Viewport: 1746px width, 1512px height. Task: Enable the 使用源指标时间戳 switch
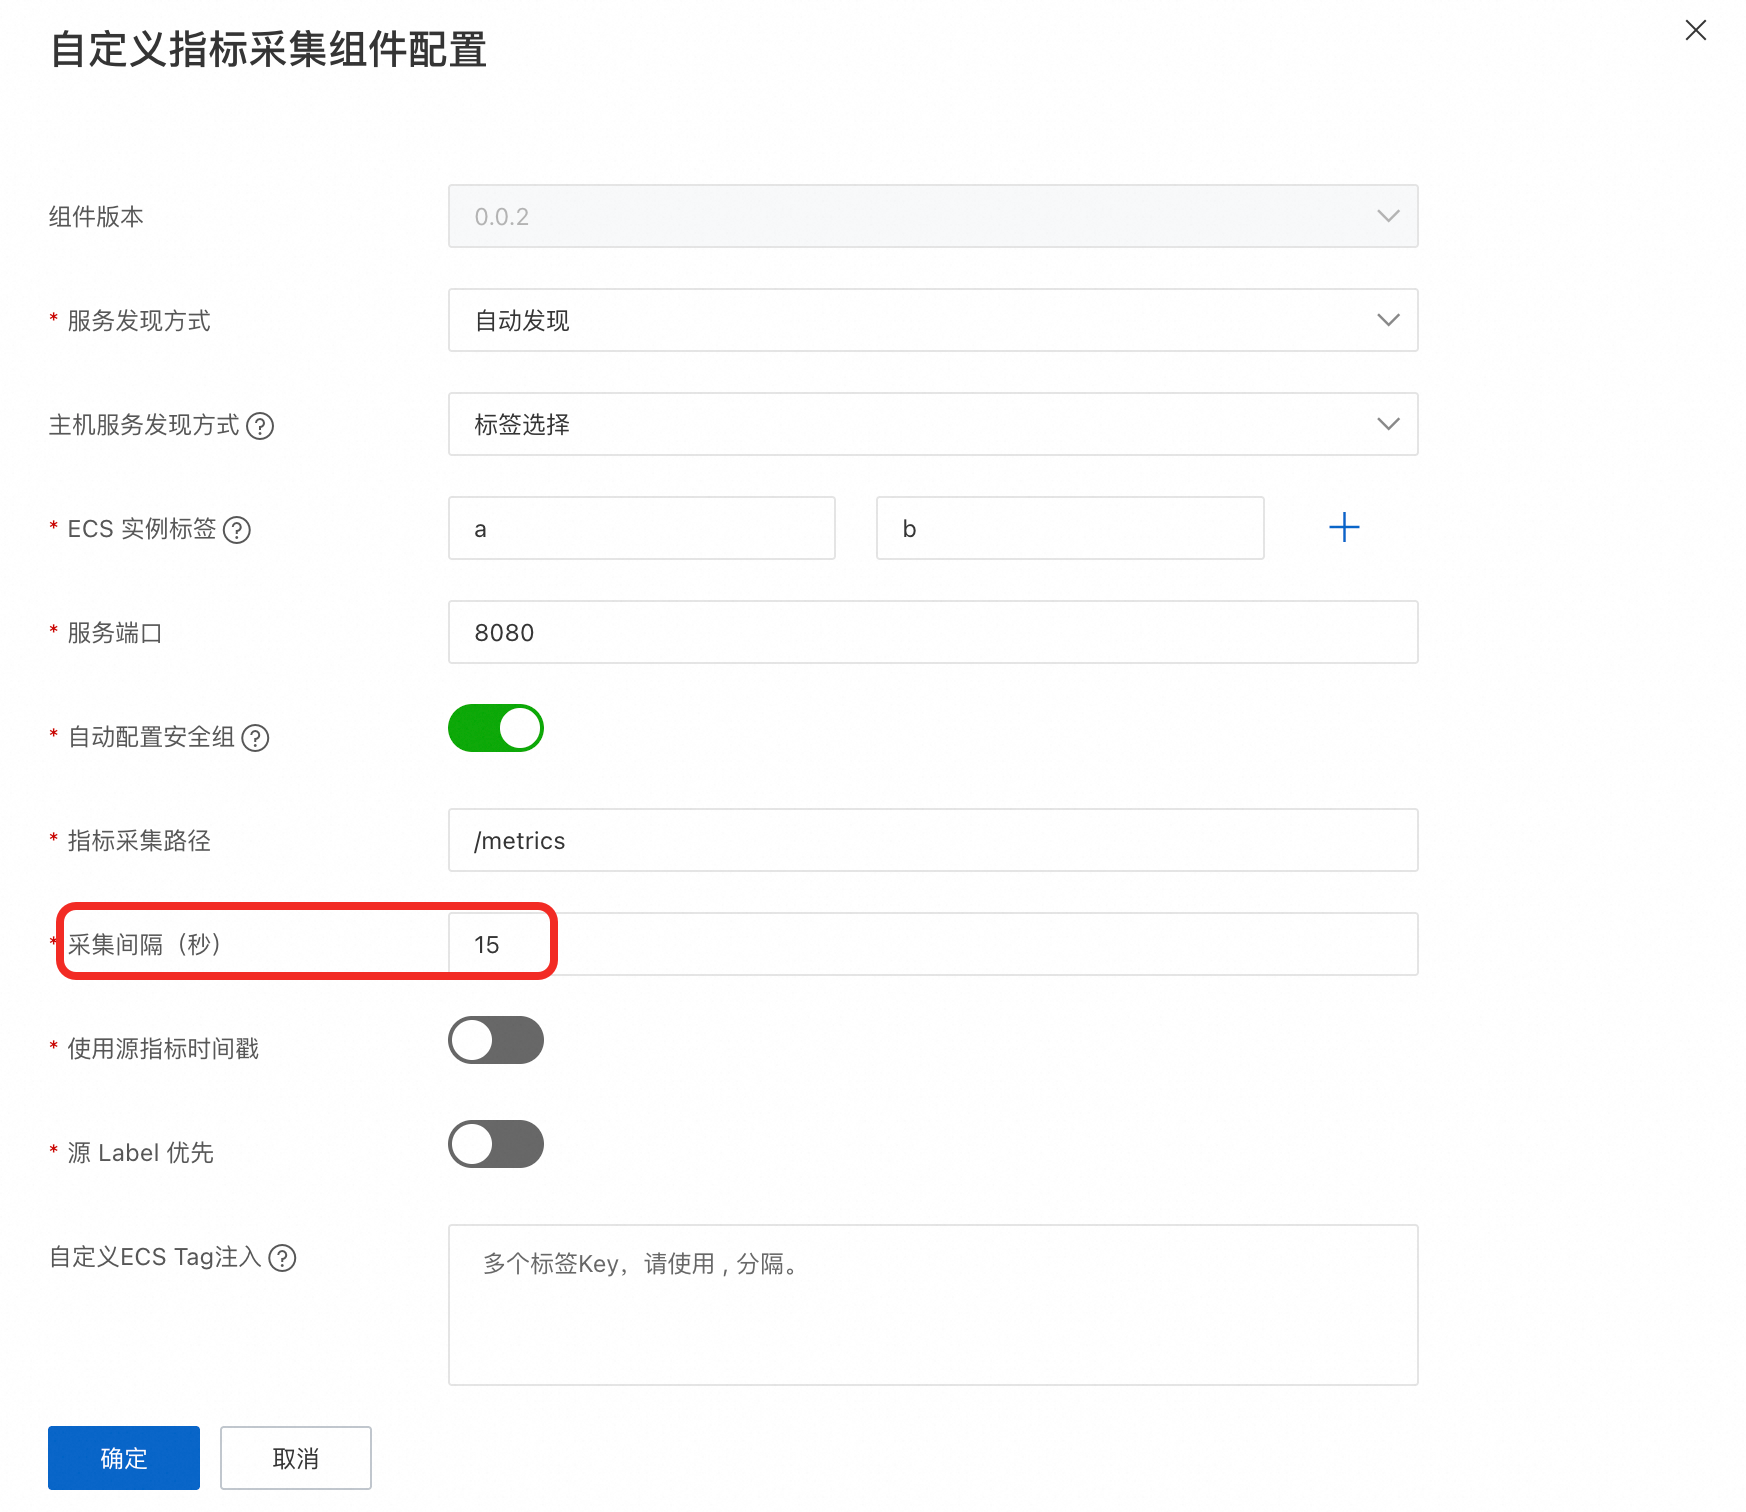click(x=496, y=1040)
